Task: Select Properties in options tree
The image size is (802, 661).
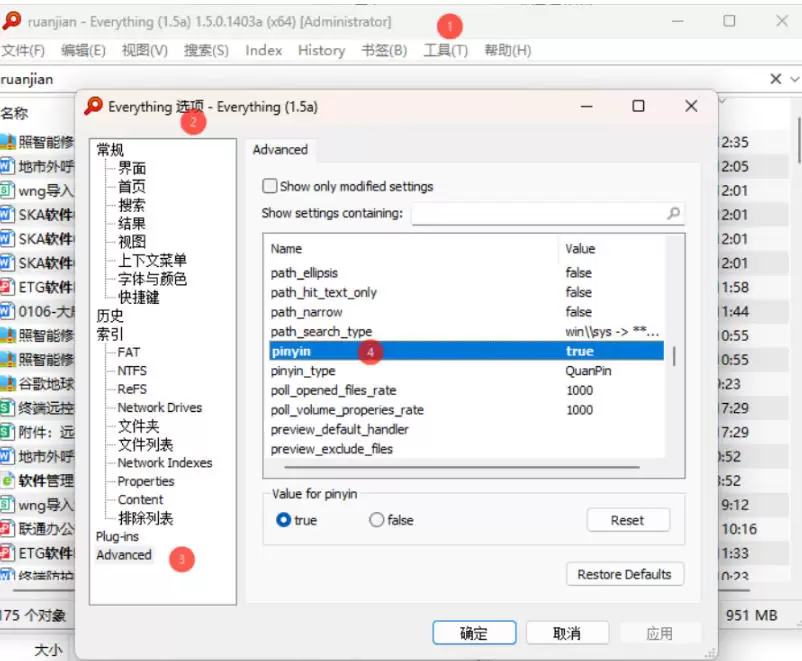Action: coord(146,481)
